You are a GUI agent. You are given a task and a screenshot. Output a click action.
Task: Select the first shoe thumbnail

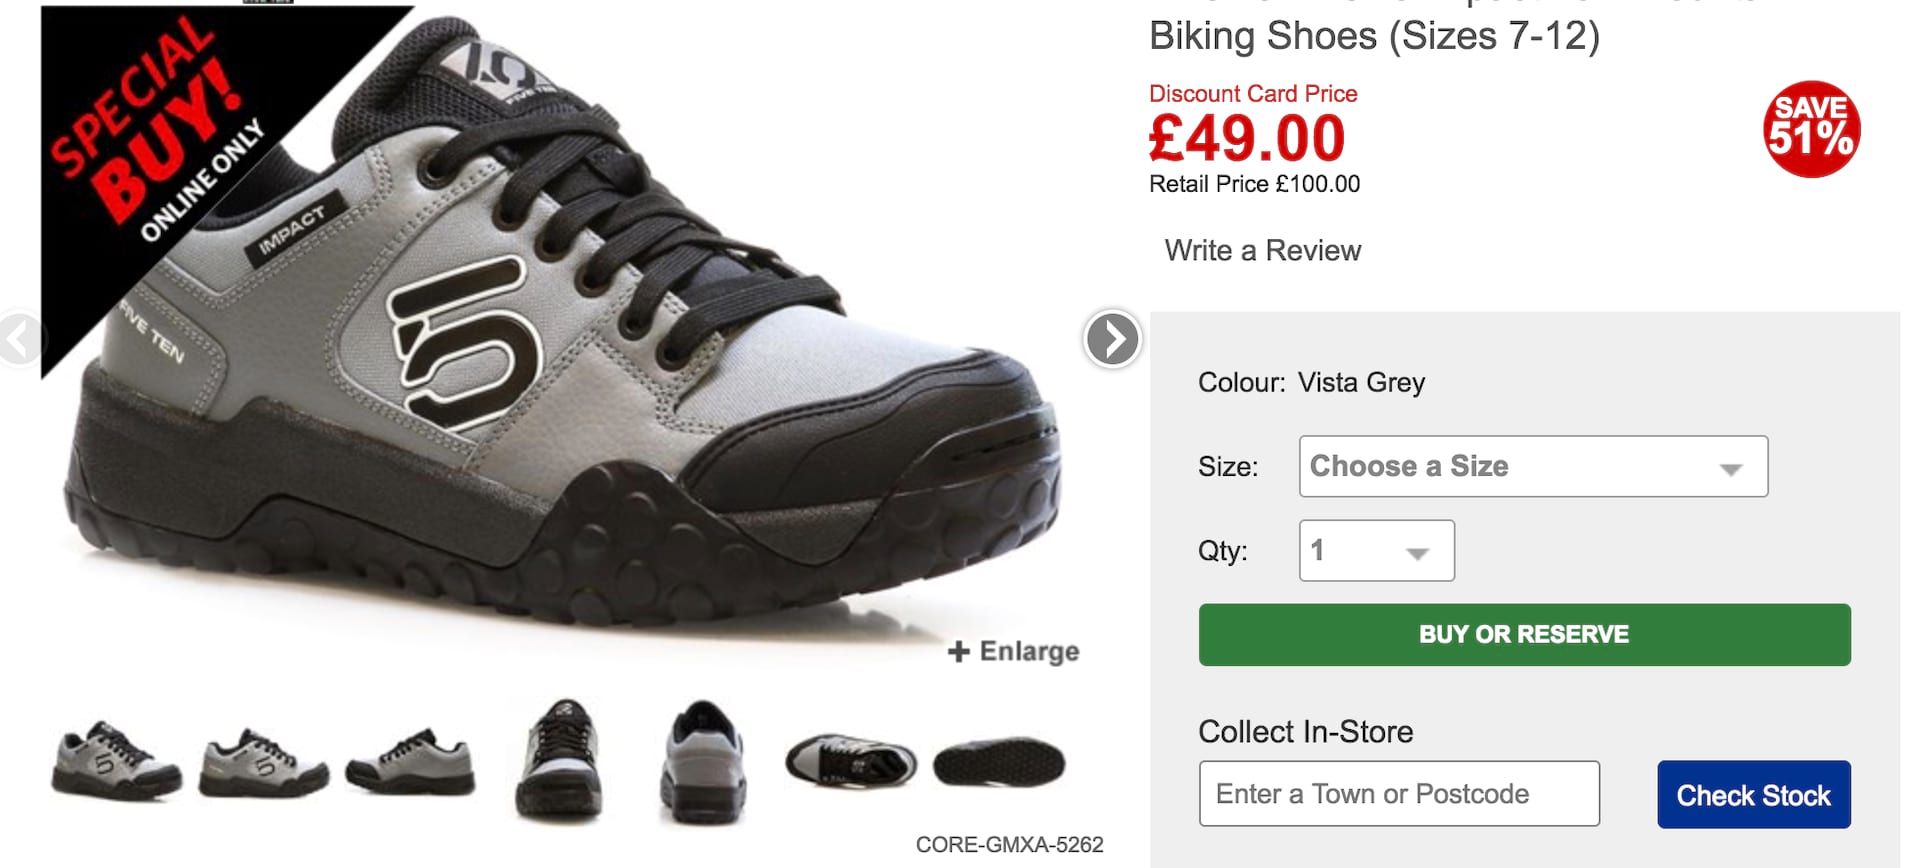(116, 762)
